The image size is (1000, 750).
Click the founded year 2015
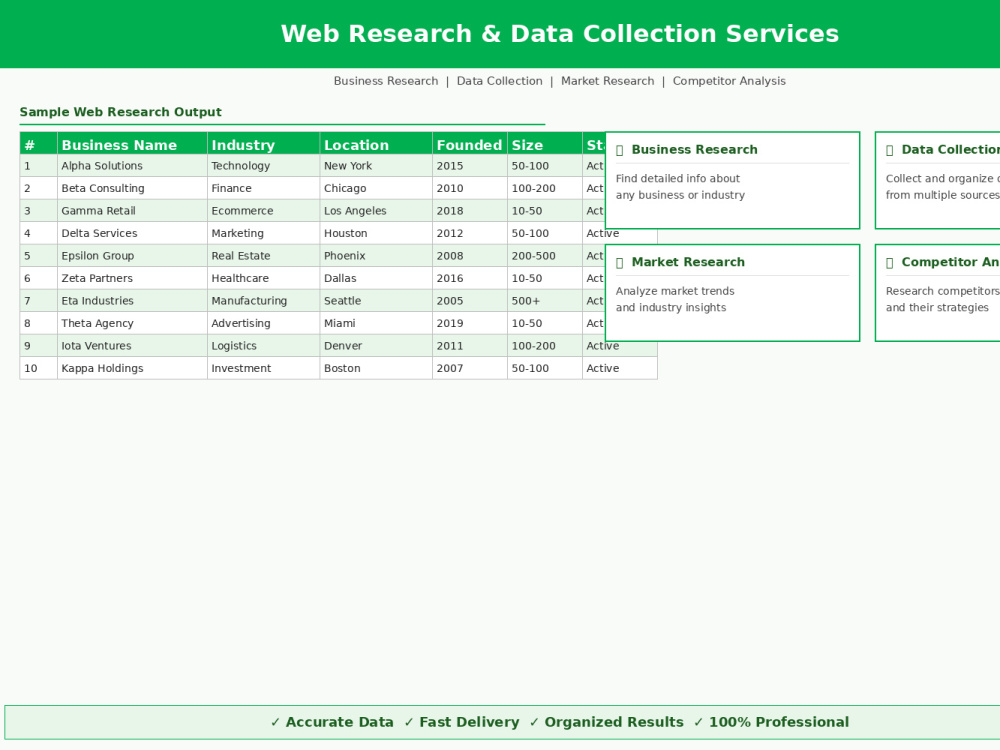click(x=469, y=166)
